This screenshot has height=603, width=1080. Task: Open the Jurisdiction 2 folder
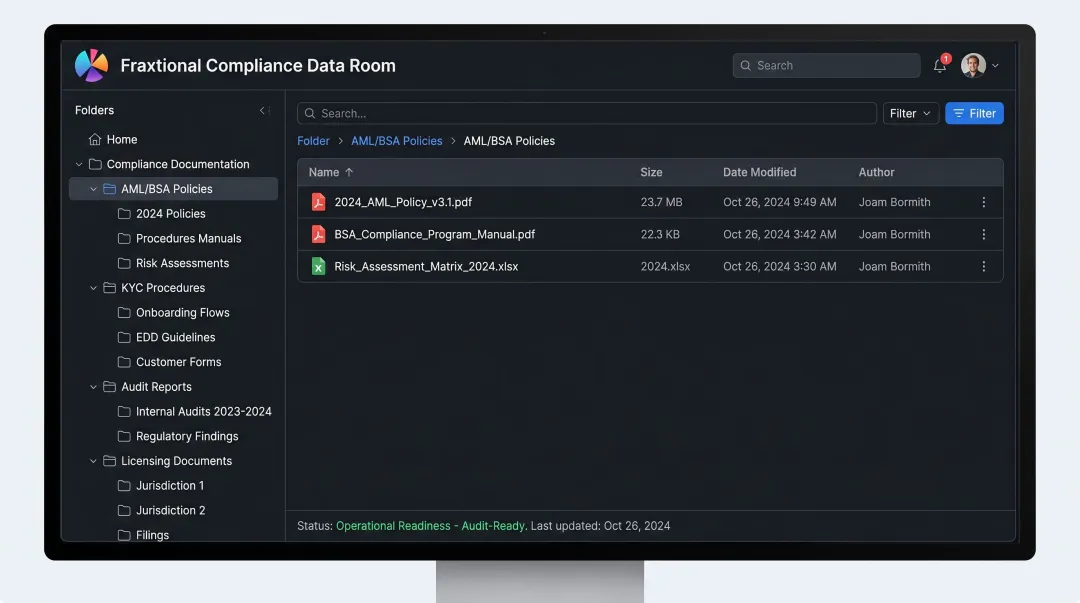pos(170,511)
